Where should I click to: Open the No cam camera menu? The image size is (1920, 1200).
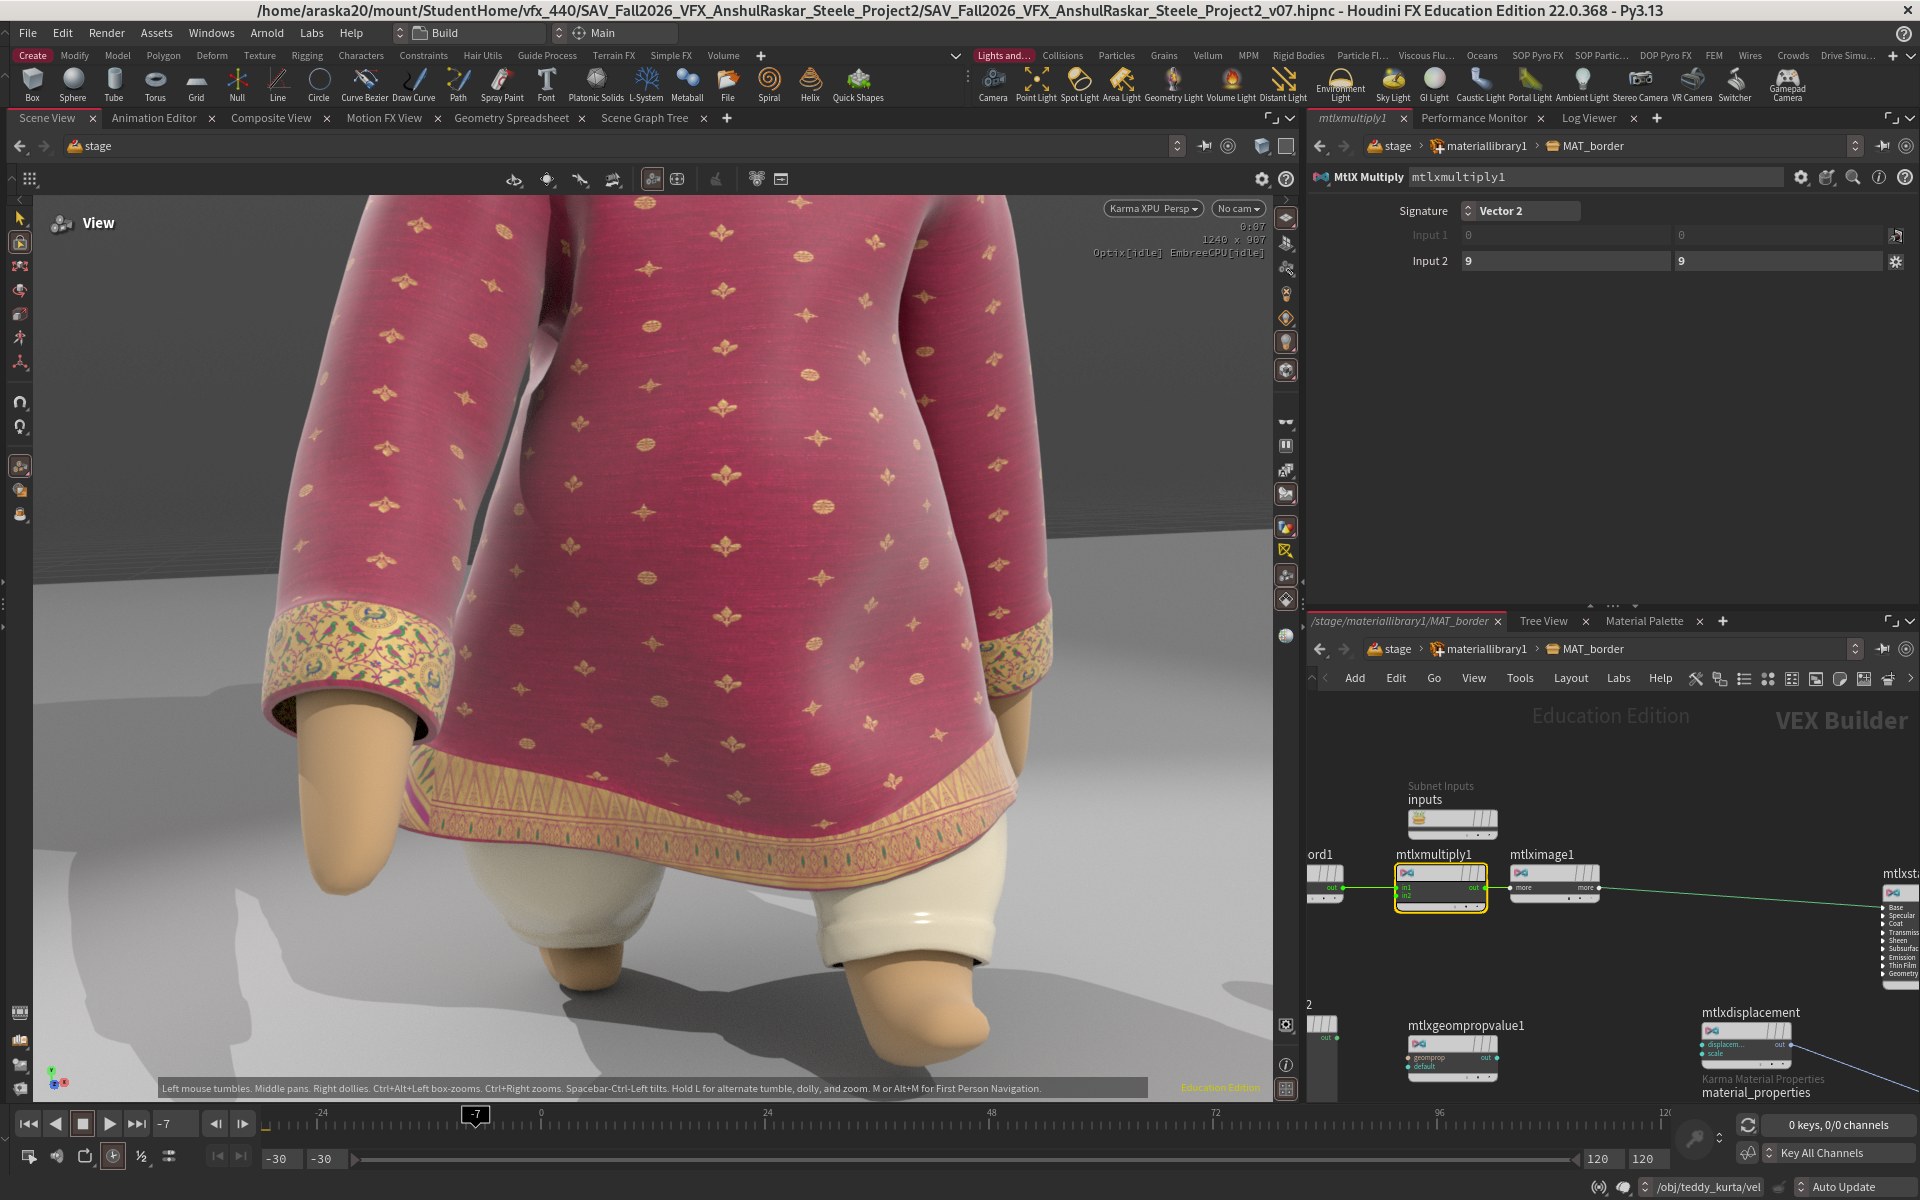pos(1238,209)
